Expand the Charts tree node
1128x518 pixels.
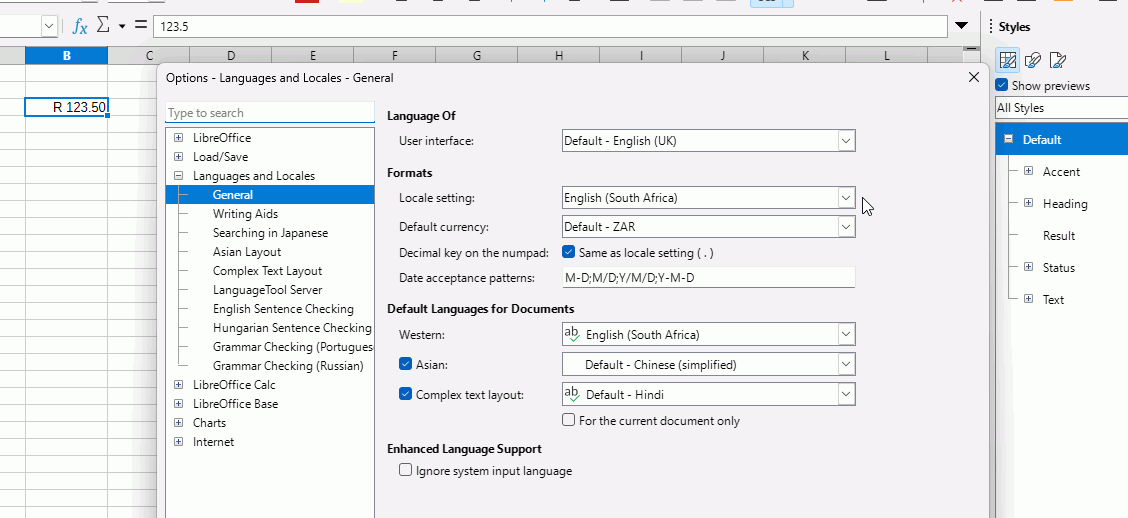(178, 423)
